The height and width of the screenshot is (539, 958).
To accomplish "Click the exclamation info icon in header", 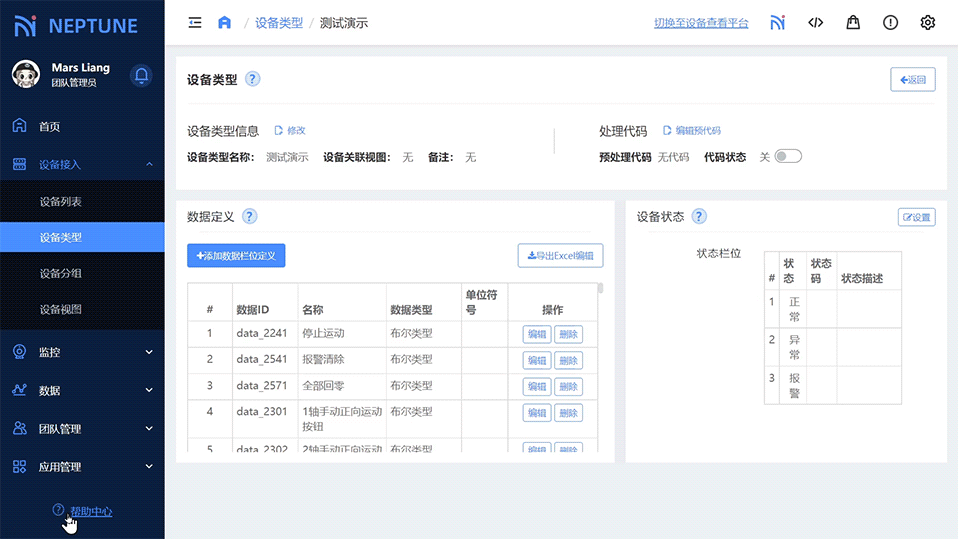I will coord(890,22).
